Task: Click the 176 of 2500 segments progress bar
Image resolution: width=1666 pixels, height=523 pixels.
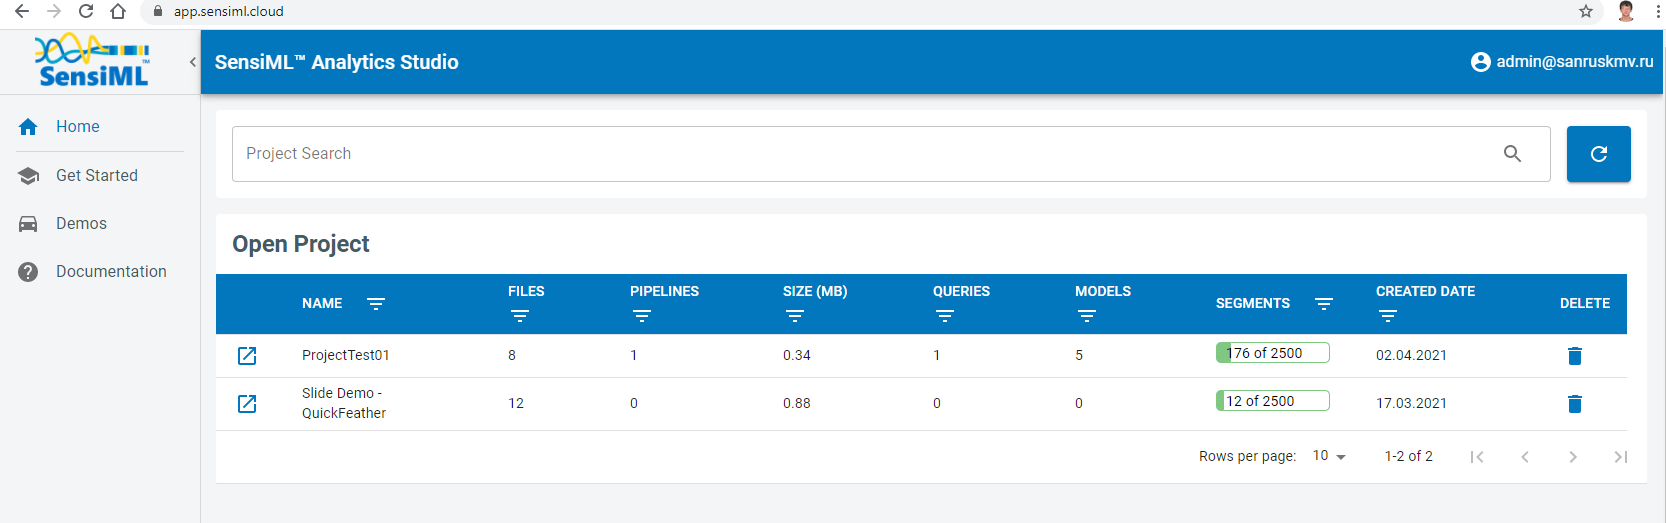Action: point(1273,353)
